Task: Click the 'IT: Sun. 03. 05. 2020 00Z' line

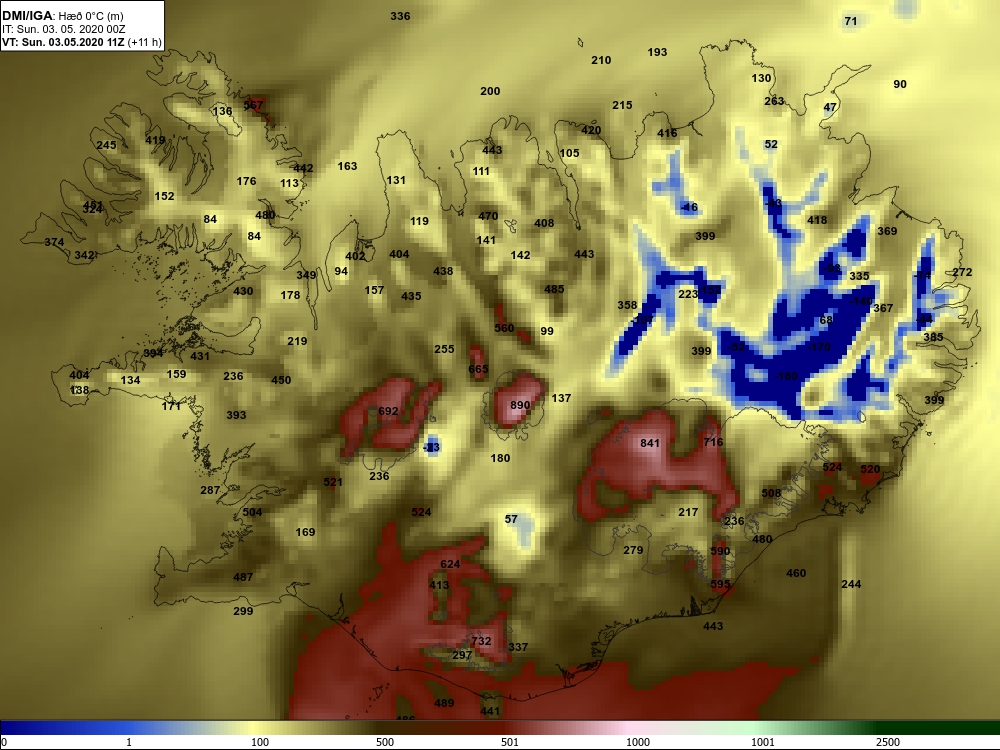Action: click(x=63, y=29)
